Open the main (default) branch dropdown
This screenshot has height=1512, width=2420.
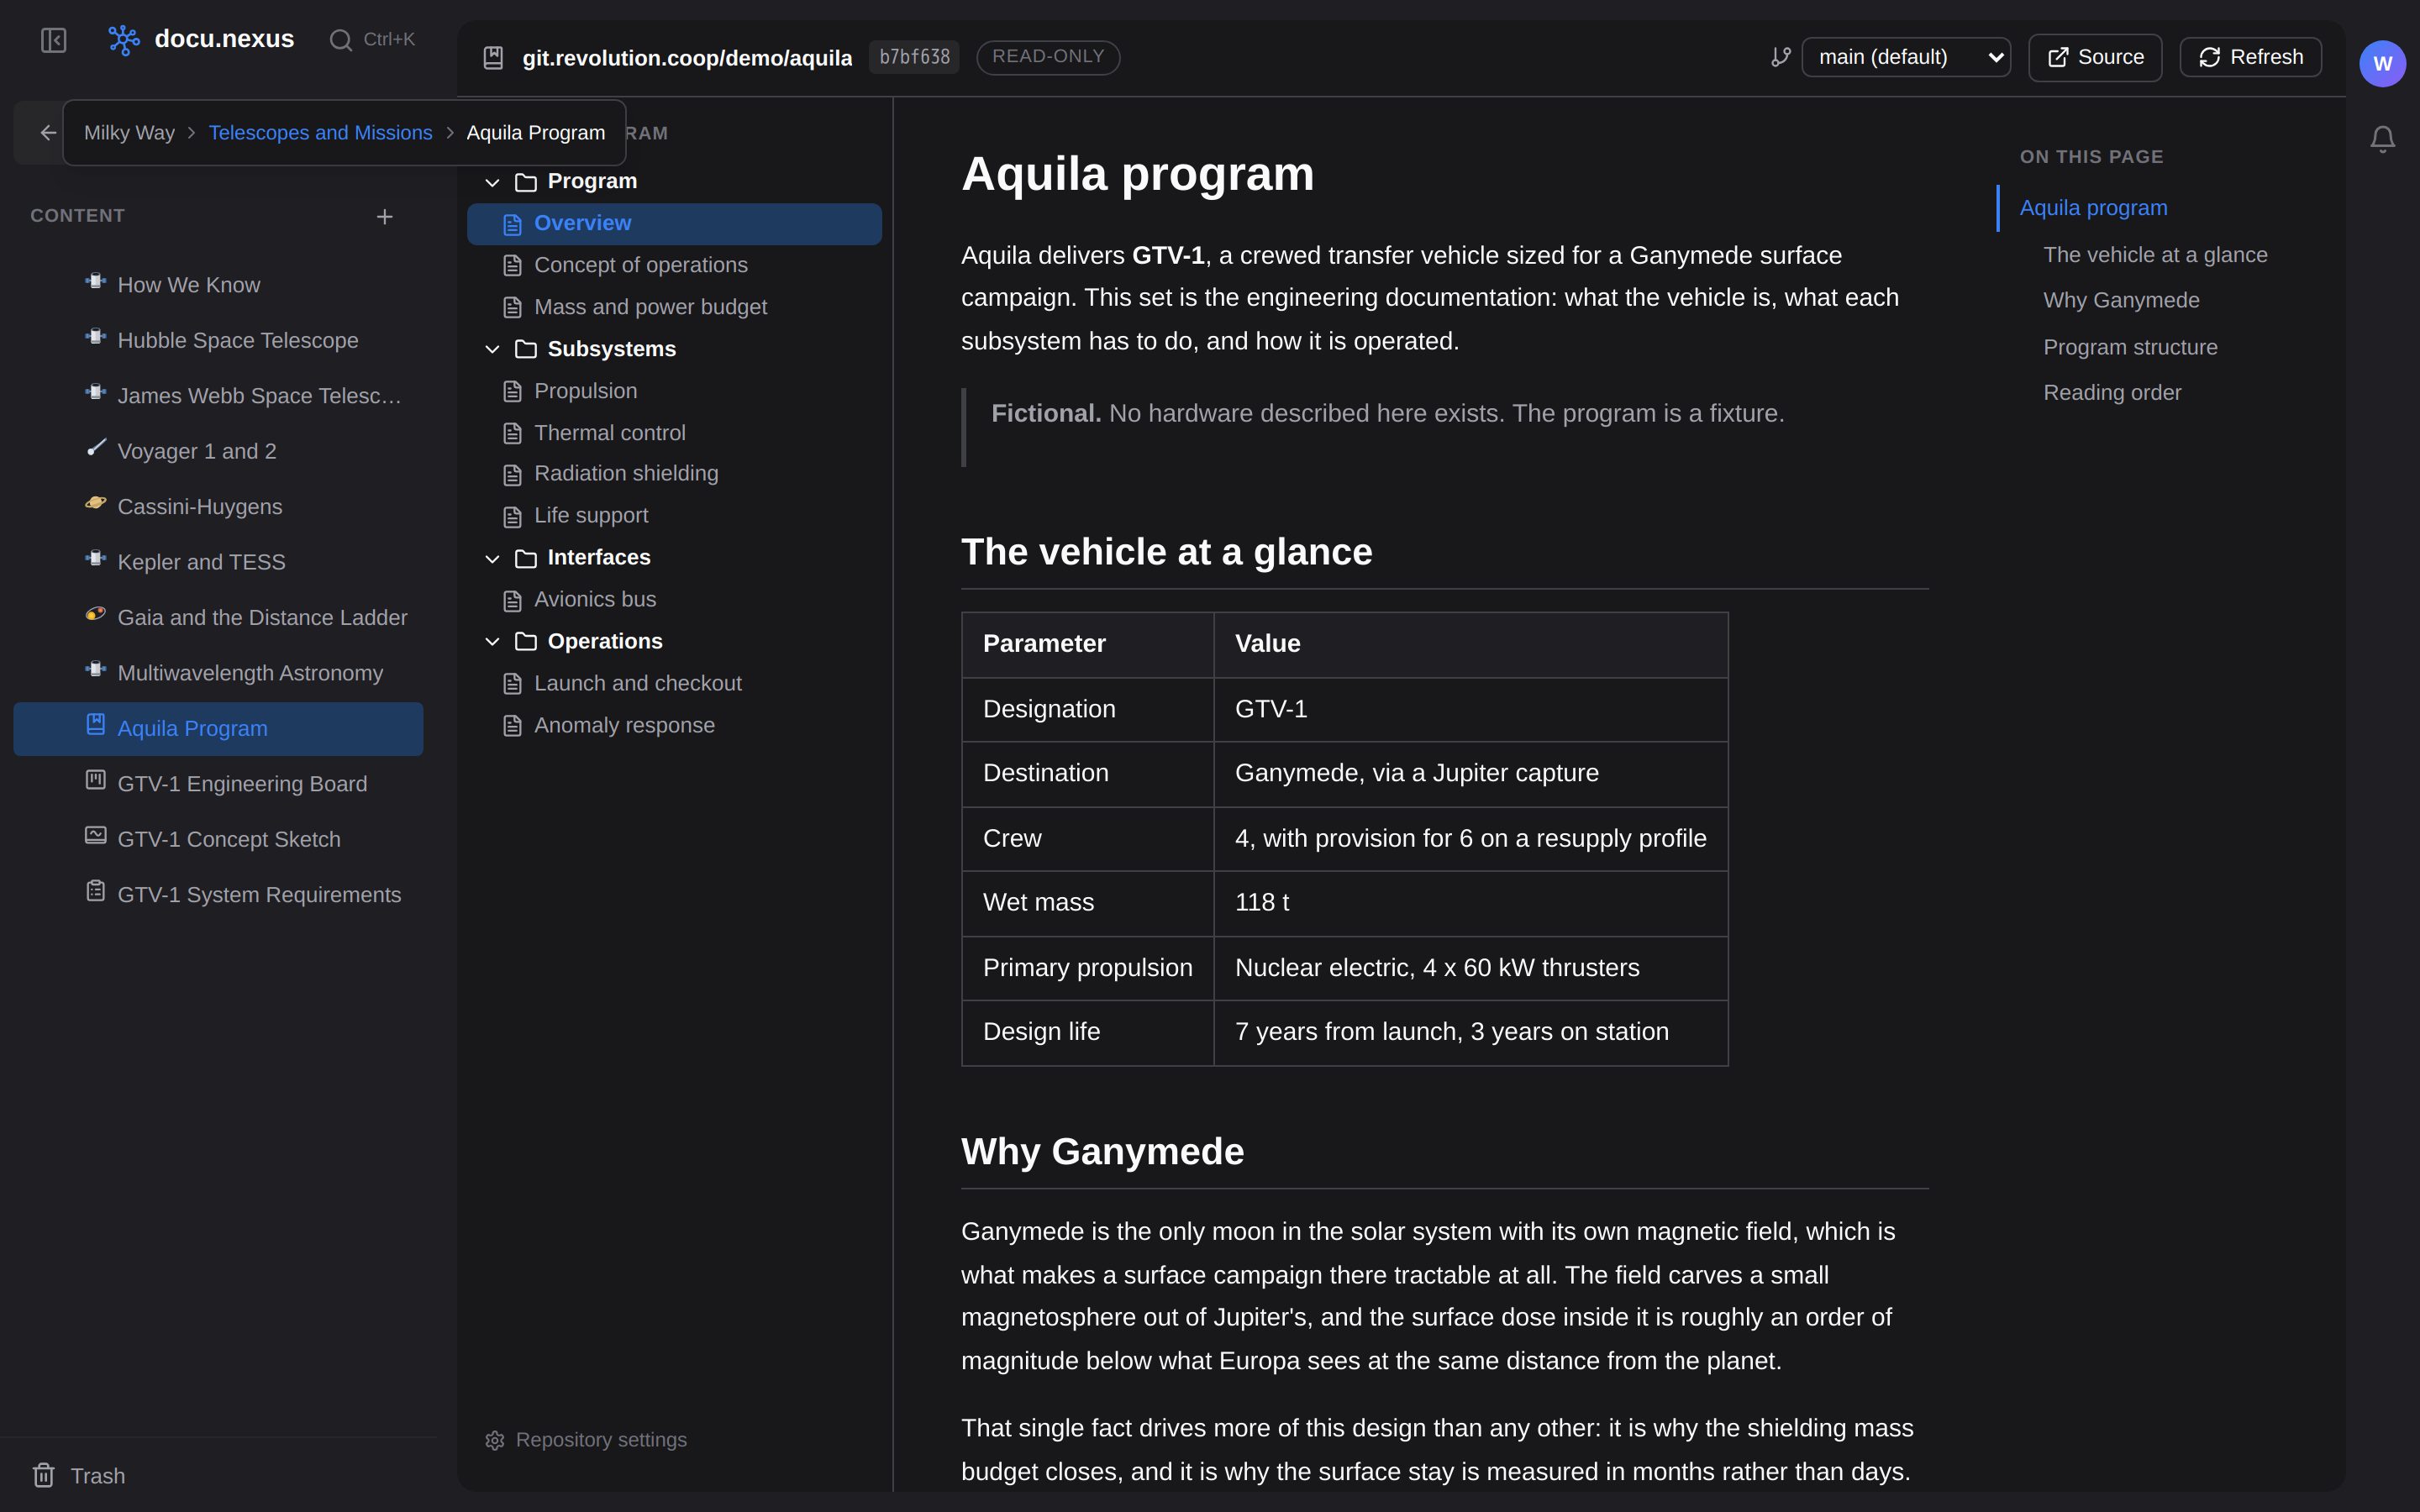[x=1907, y=57]
